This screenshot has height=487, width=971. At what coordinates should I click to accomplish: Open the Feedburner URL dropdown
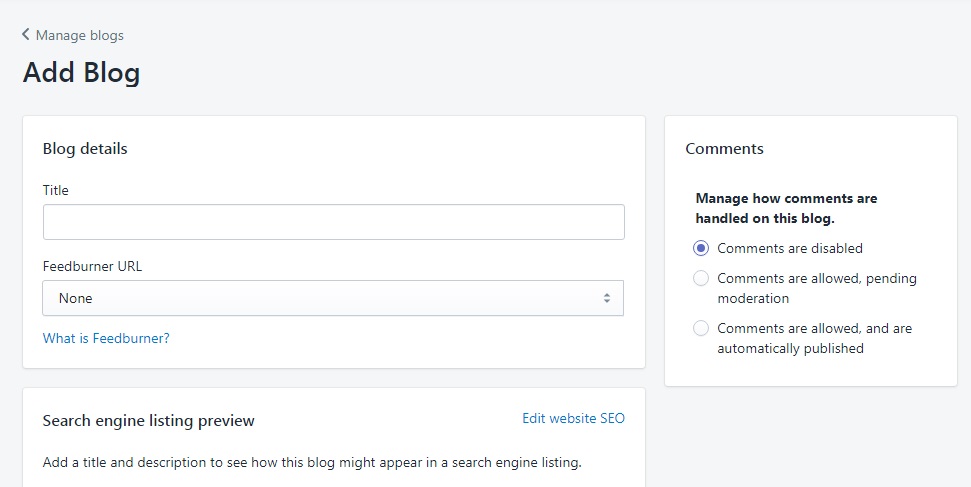[333, 298]
